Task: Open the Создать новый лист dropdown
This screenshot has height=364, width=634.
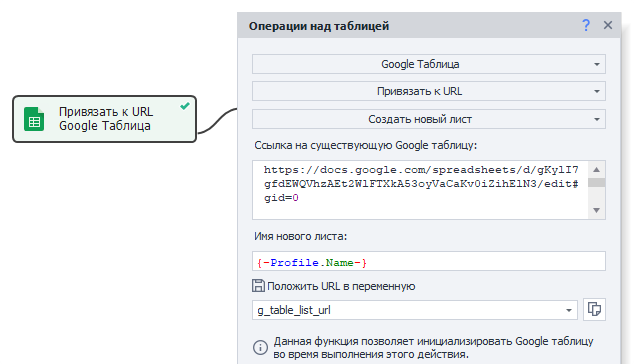Action: click(429, 119)
